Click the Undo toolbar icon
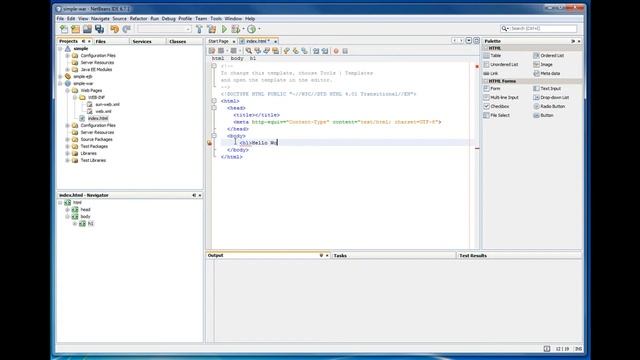The height and width of the screenshot is (360, 640). [115, 29]
